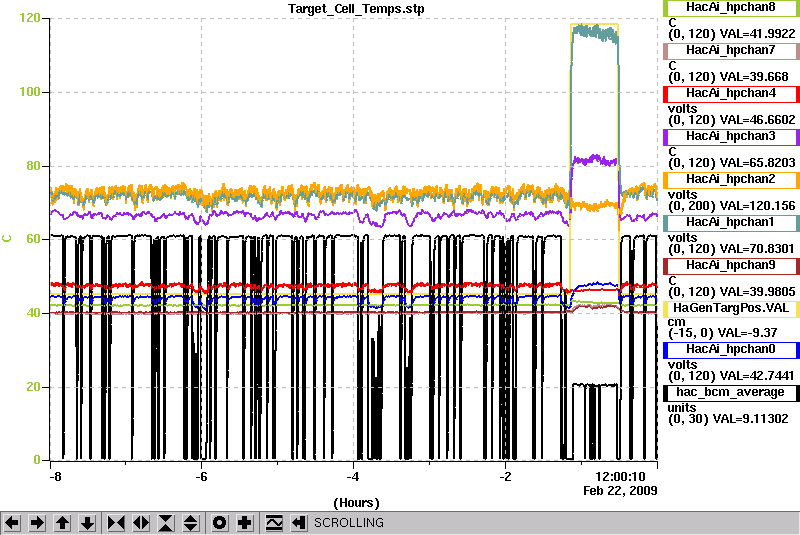Select the hac_bcm_average legend entry
Screen dimensions: 800x535
coord(731,393)
